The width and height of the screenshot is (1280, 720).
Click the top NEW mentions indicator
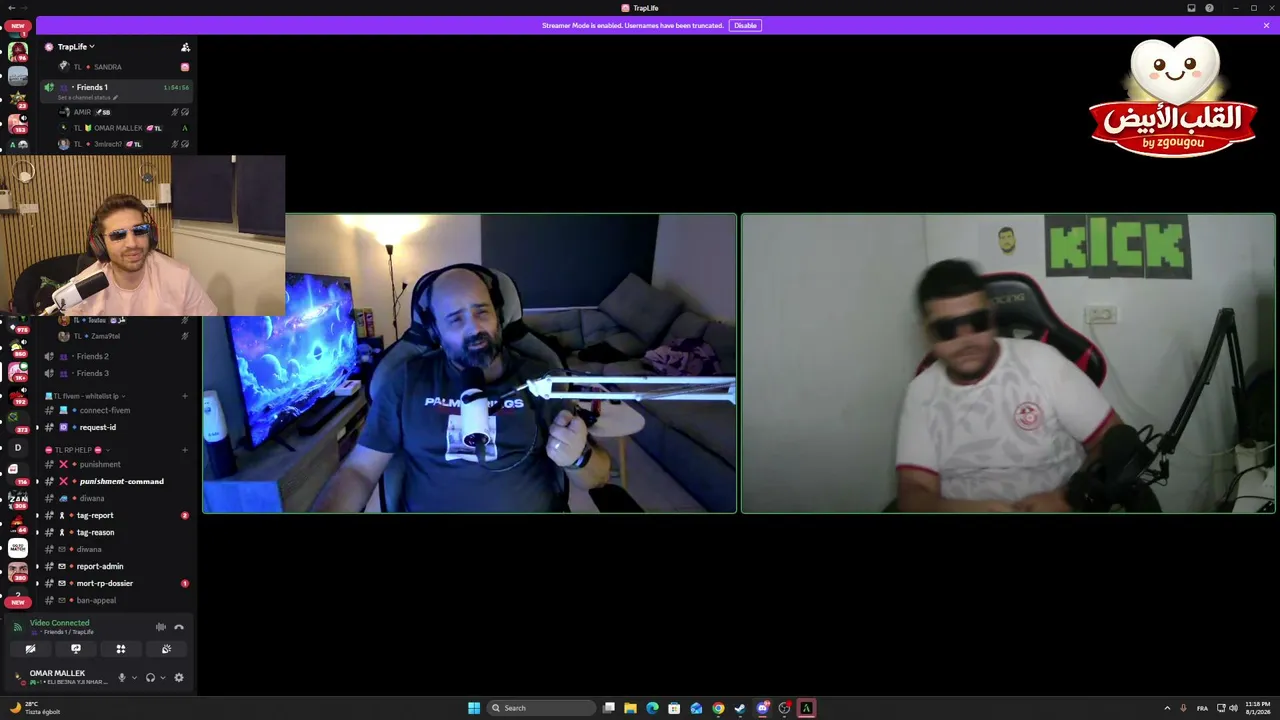pos(18,26)
